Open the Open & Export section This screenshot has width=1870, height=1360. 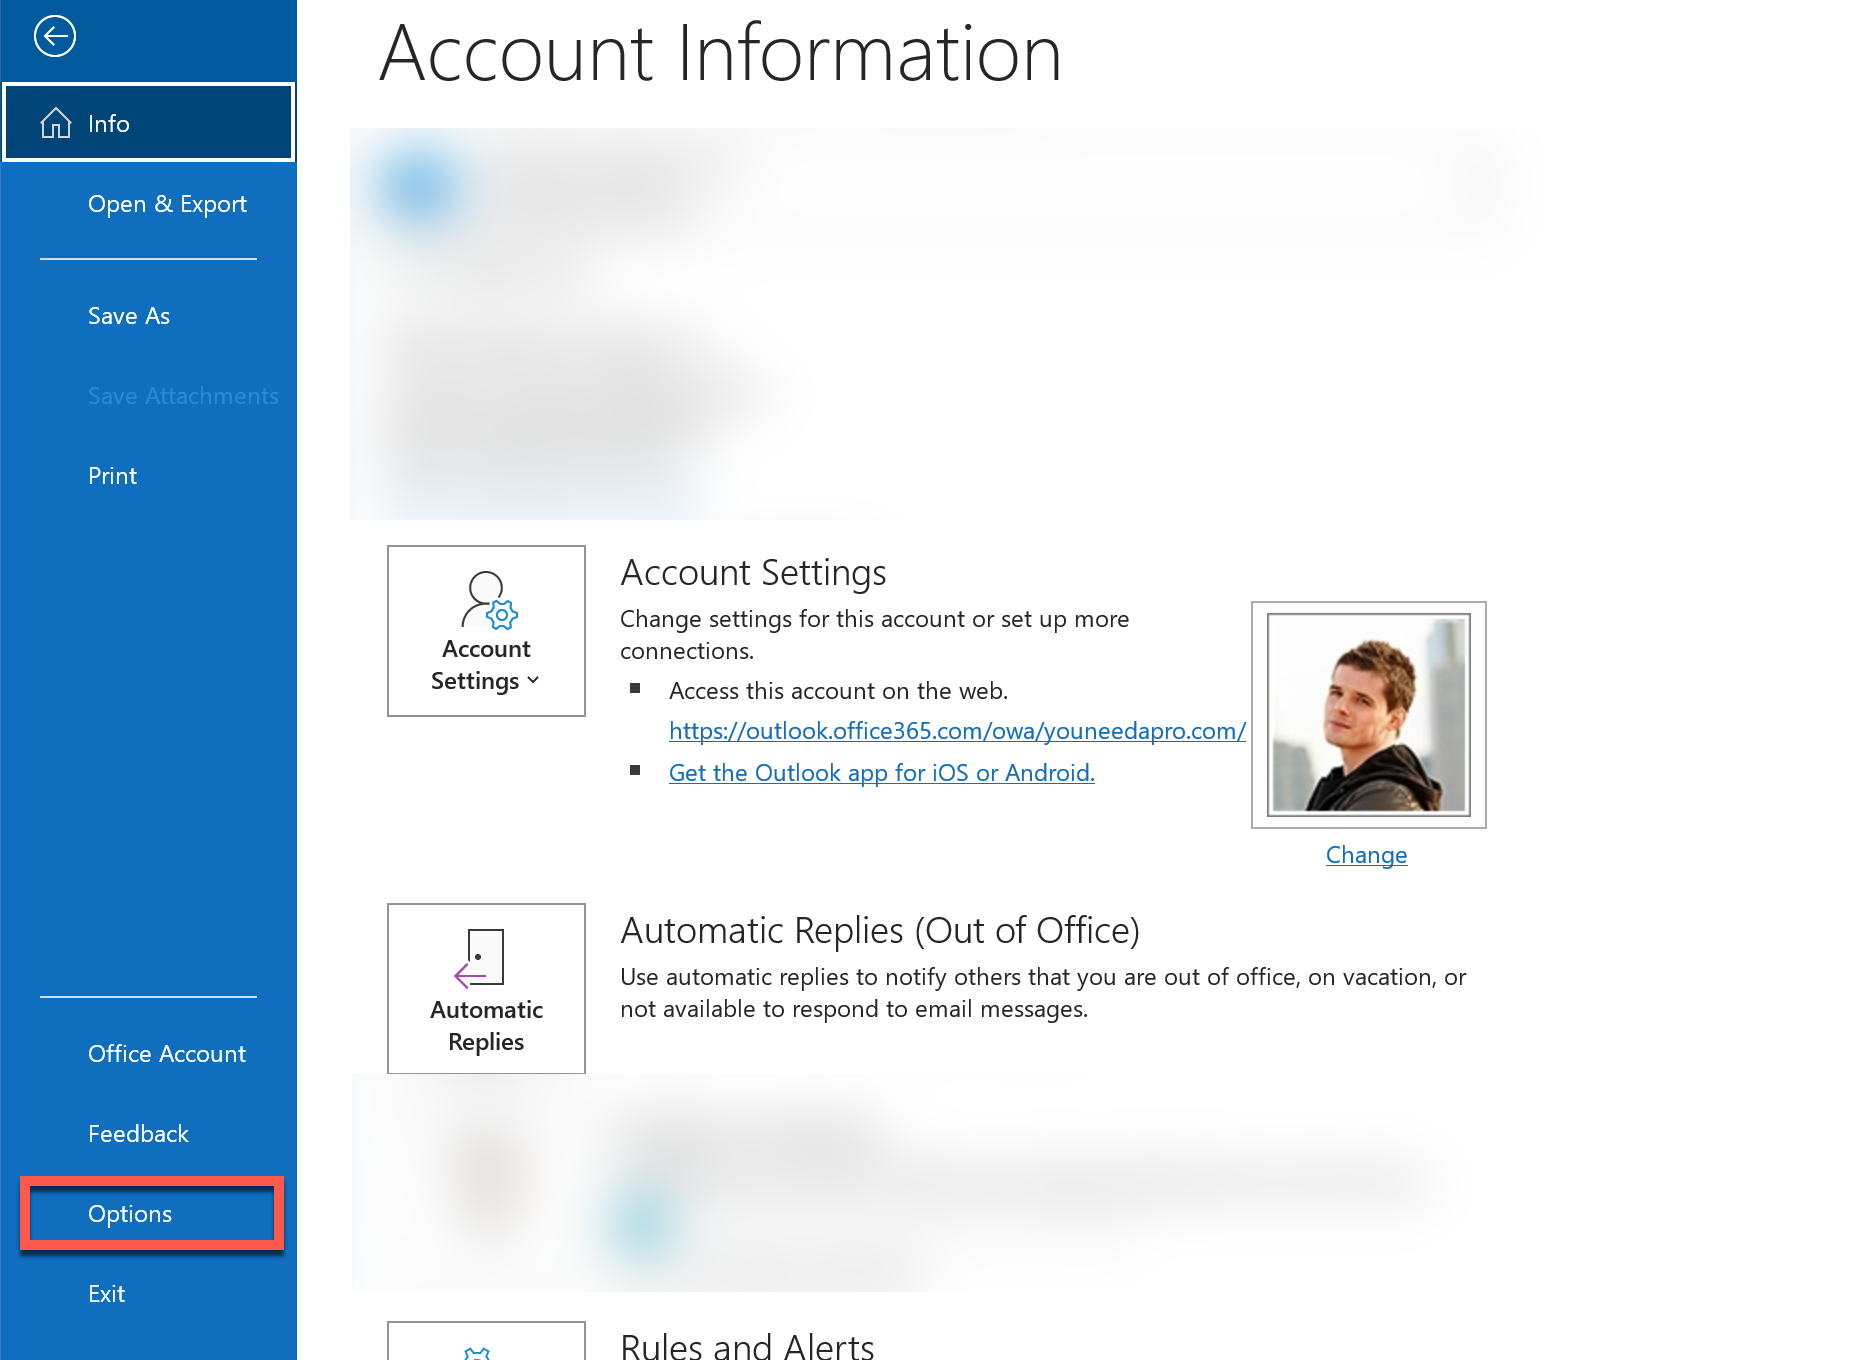[x=167, y=203]
